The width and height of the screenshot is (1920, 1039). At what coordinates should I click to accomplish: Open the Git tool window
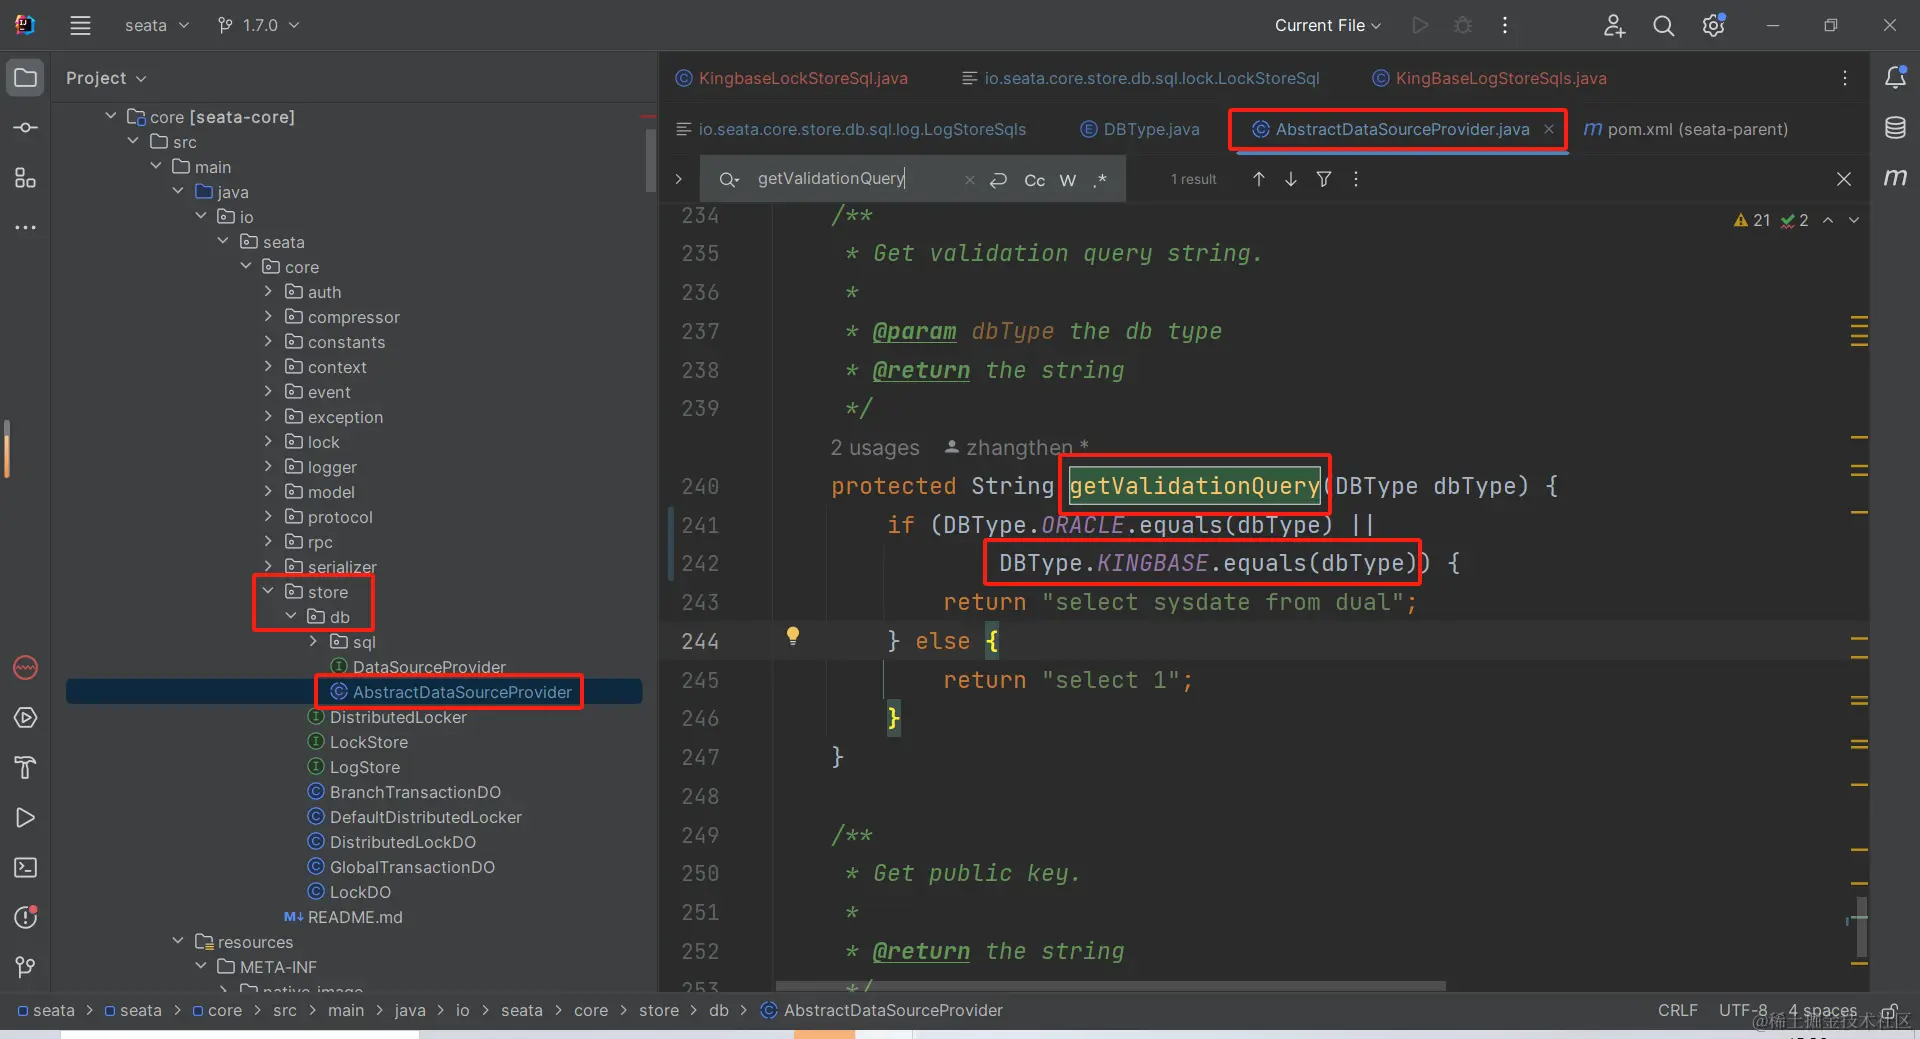[x=26, y=967]
